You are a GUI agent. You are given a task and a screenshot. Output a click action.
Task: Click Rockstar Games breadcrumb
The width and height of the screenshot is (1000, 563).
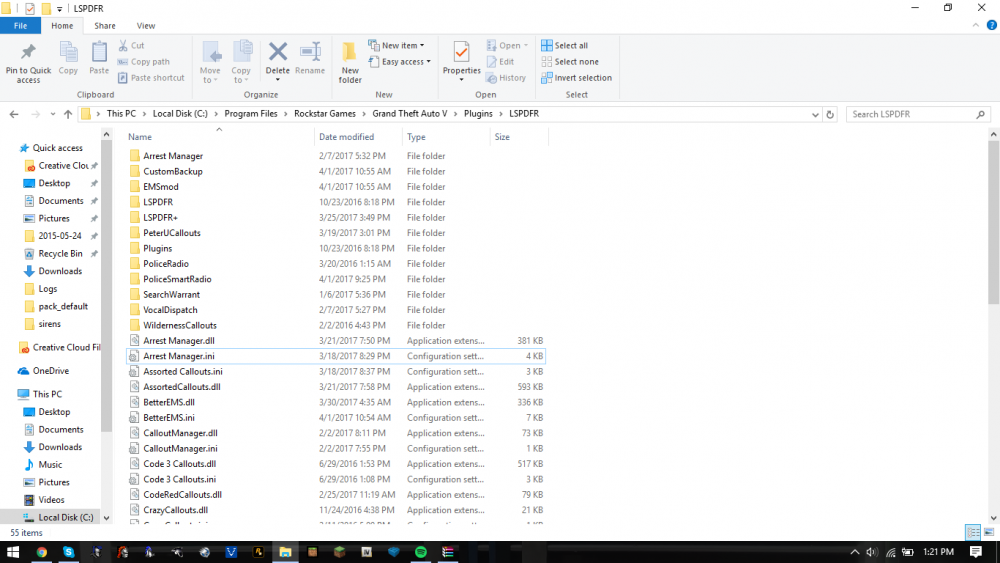[x=325, y=113]
